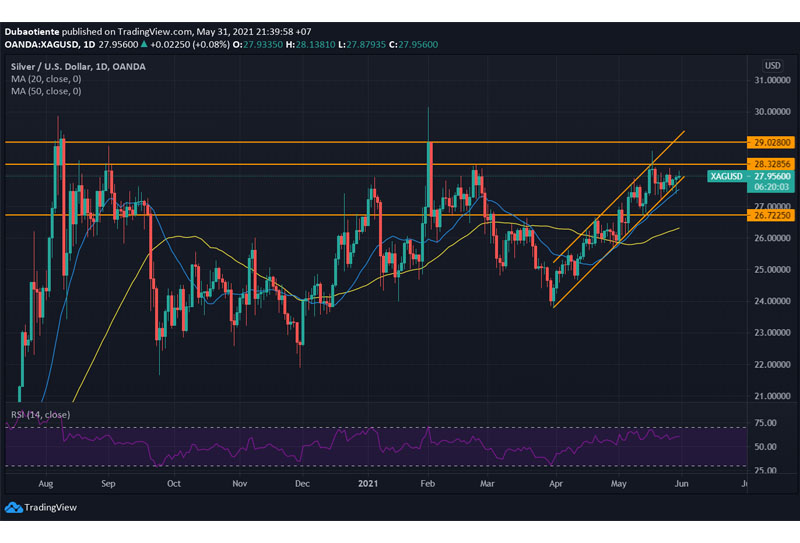Click the OANDA:XAGUSD symbol in header
Screen dimensions: 800x543
click(x=42, y=44)
